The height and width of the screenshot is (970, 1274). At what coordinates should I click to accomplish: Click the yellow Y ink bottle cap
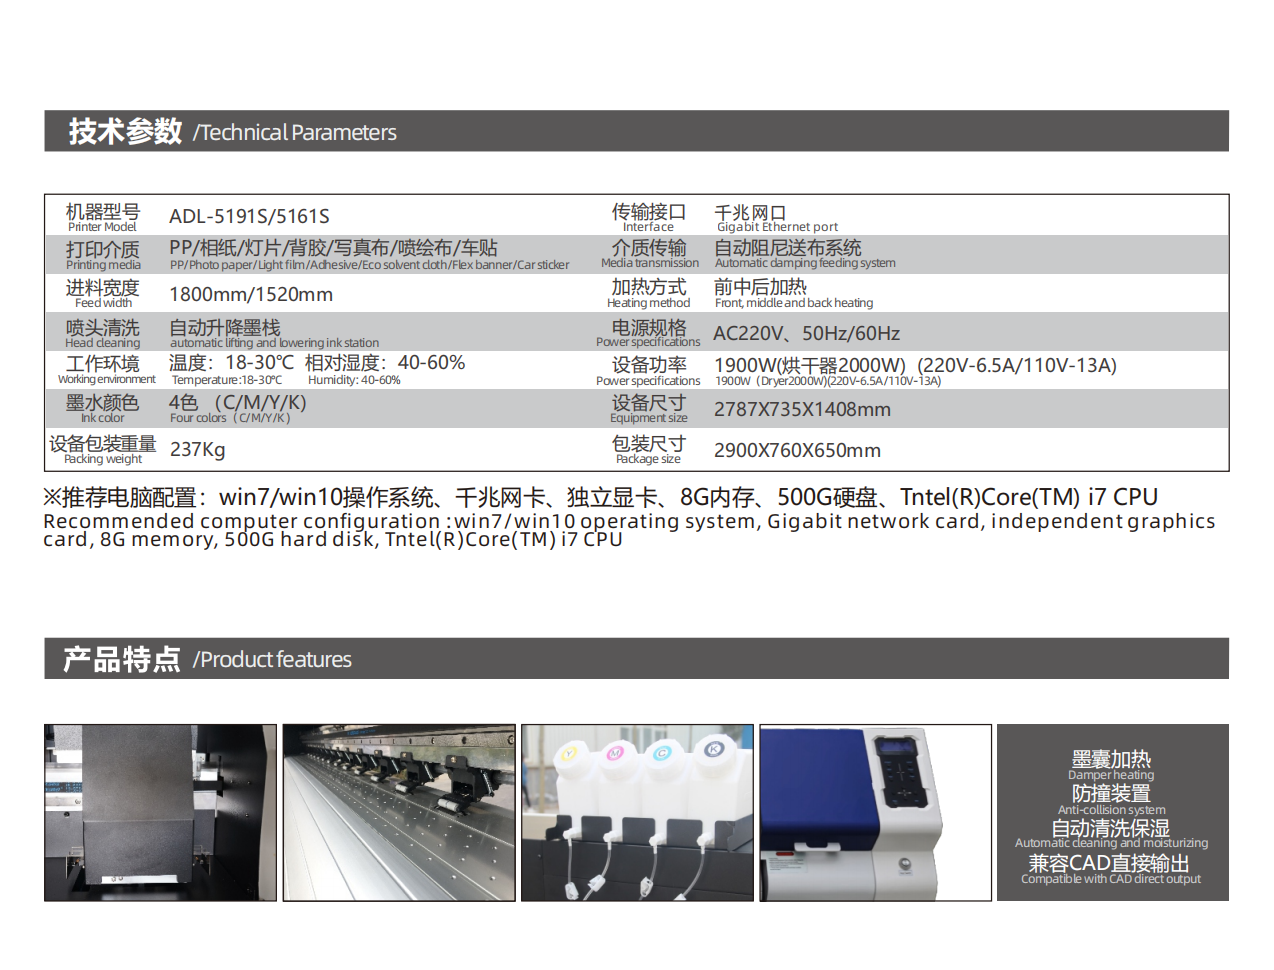coord(569,753)
